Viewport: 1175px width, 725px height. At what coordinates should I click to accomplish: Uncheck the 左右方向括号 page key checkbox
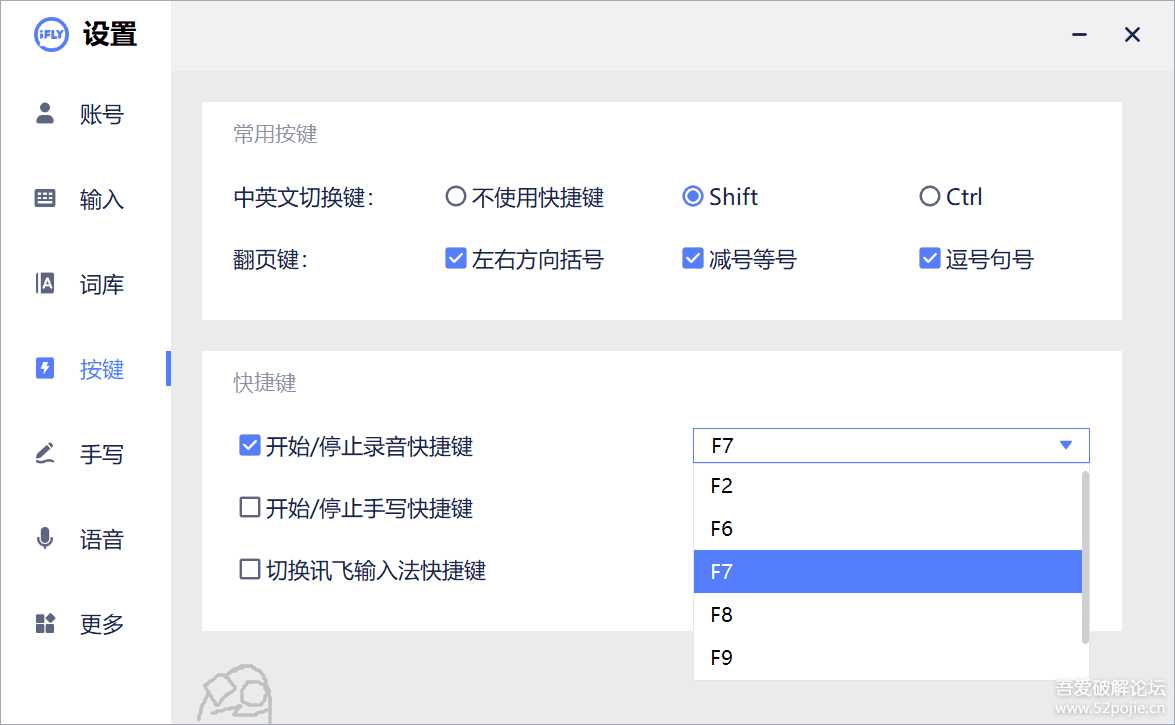[x=456, y=259]
